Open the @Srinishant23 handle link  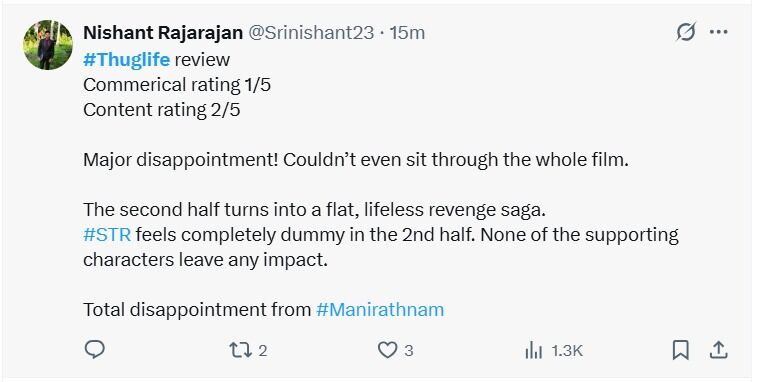coord(311,32)
